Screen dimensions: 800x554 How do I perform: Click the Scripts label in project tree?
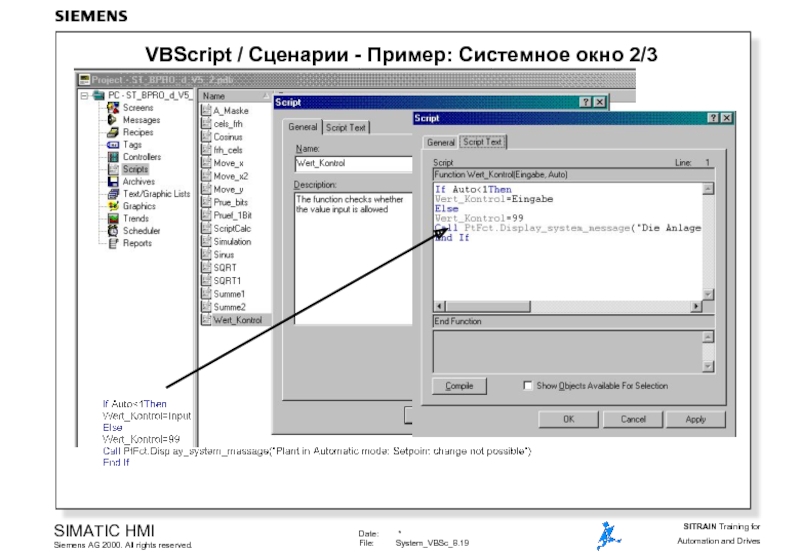[x=135, y=169]
